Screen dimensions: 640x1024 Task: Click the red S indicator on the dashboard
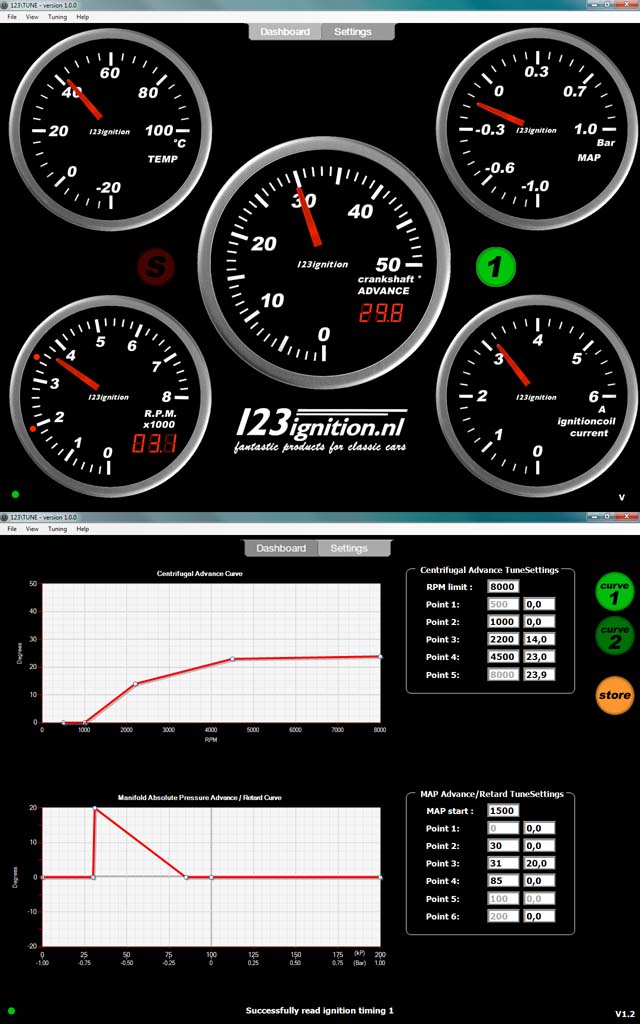click(x=155, y=266)
